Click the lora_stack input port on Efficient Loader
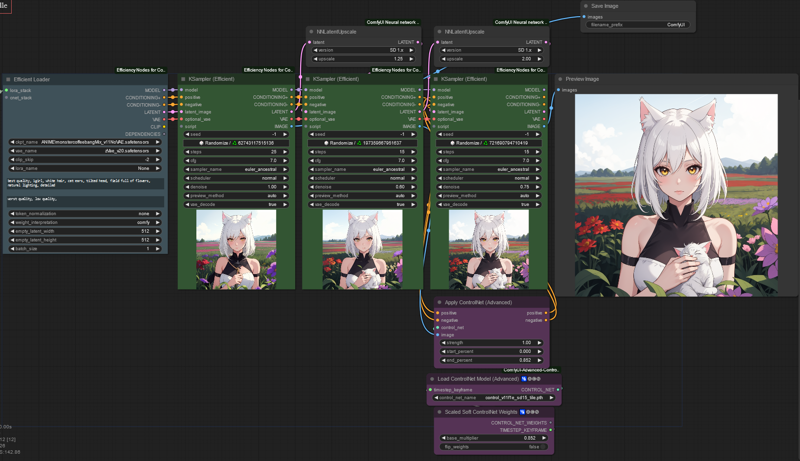This screenshot has width=800, height=461. pos(6,90)
